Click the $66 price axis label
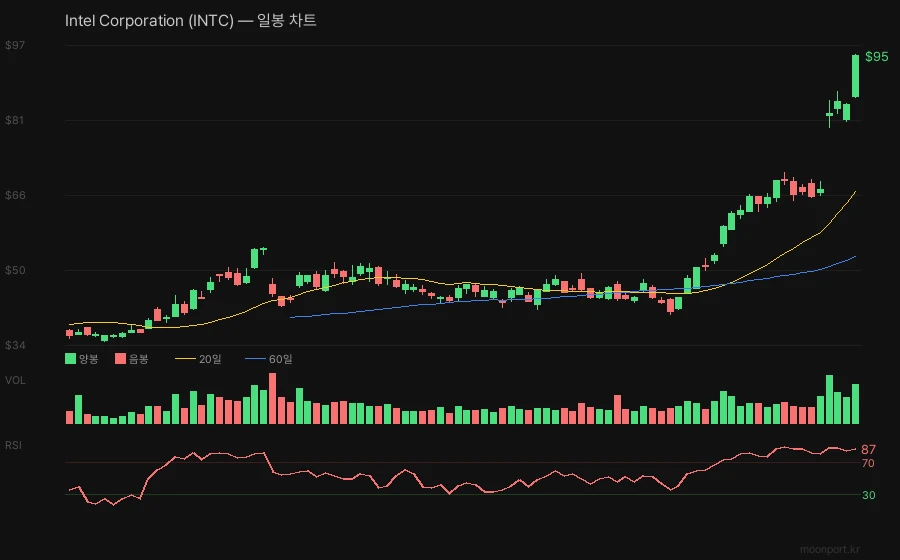The height and width of the screenshot is (560, 900). [15, 195]
